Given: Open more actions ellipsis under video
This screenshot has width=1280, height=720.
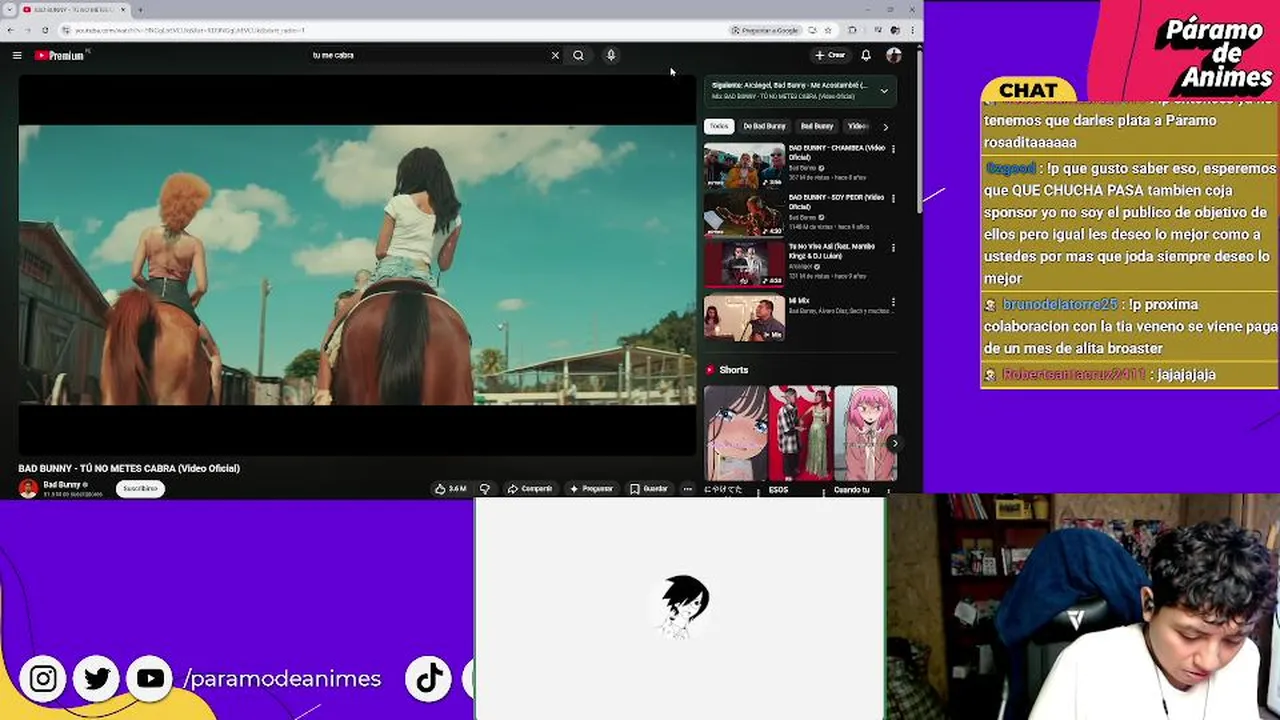Looking at the screenshot, I should [x=687, y=489].
